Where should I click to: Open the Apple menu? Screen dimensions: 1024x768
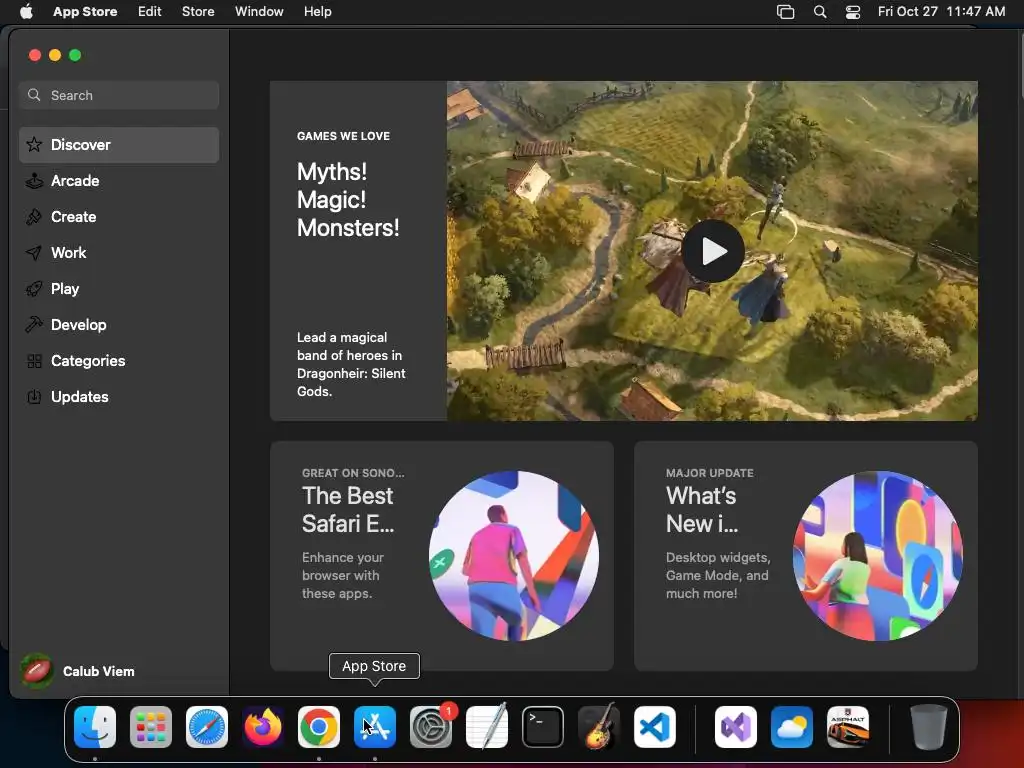point(26,11)
